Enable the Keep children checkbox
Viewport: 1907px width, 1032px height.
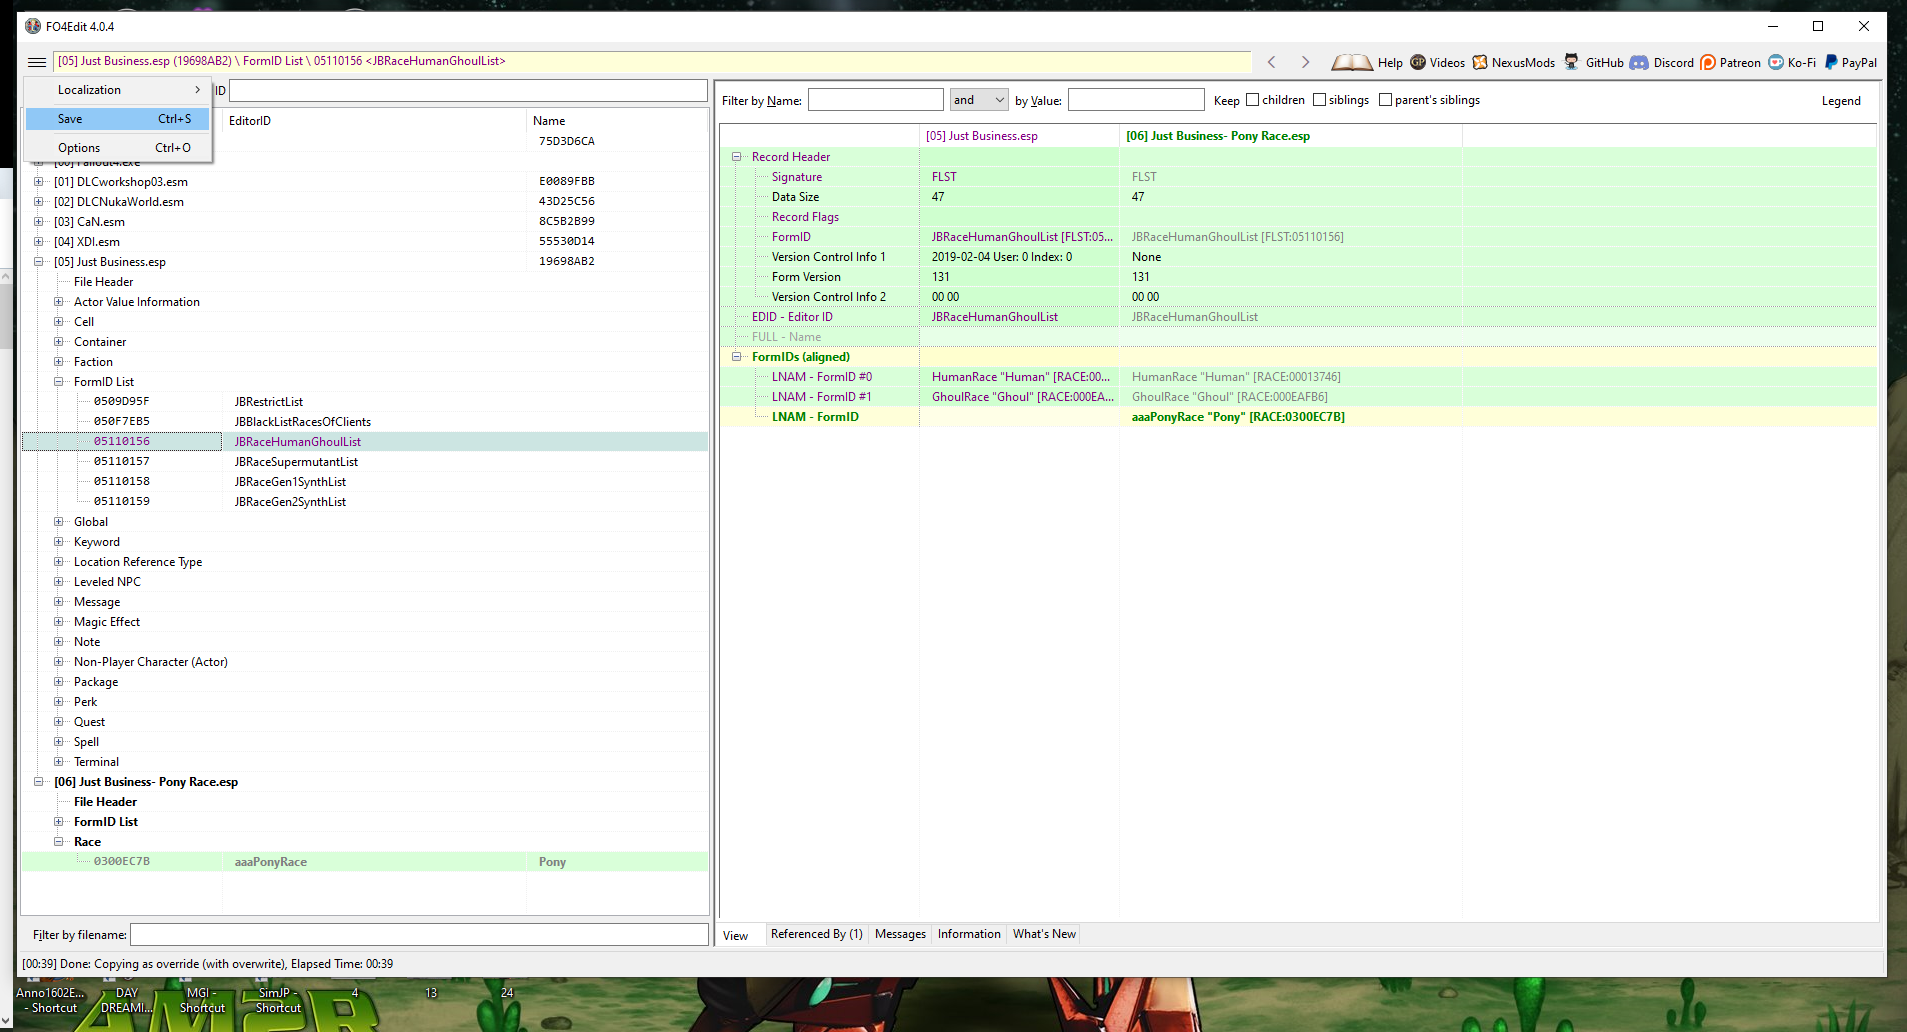pyautogui.click(x=1252, y=100)
